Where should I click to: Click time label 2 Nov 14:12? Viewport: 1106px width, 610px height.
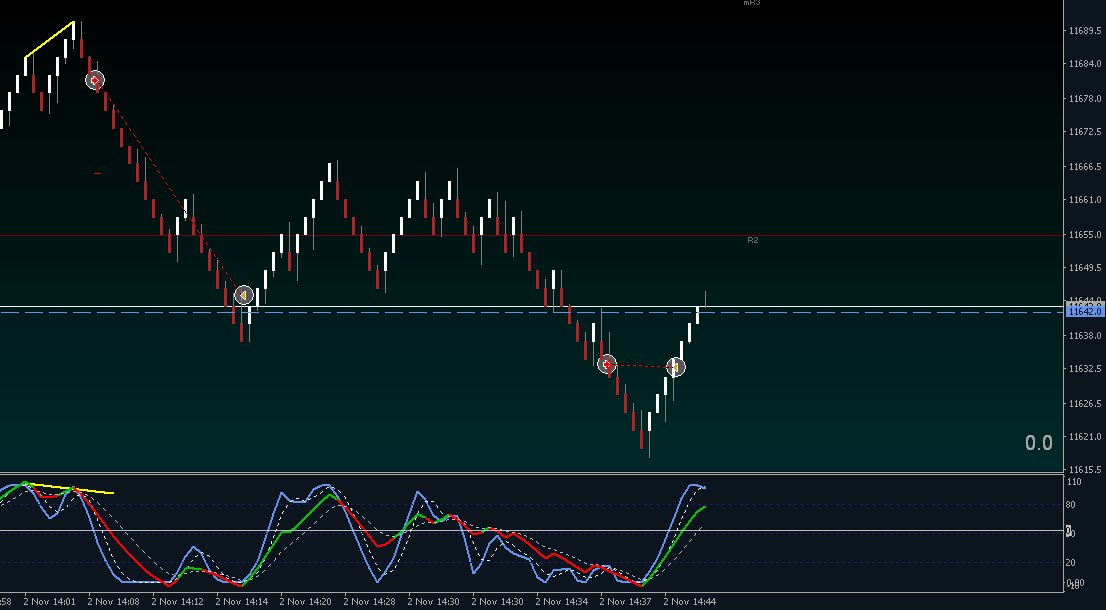178,602
